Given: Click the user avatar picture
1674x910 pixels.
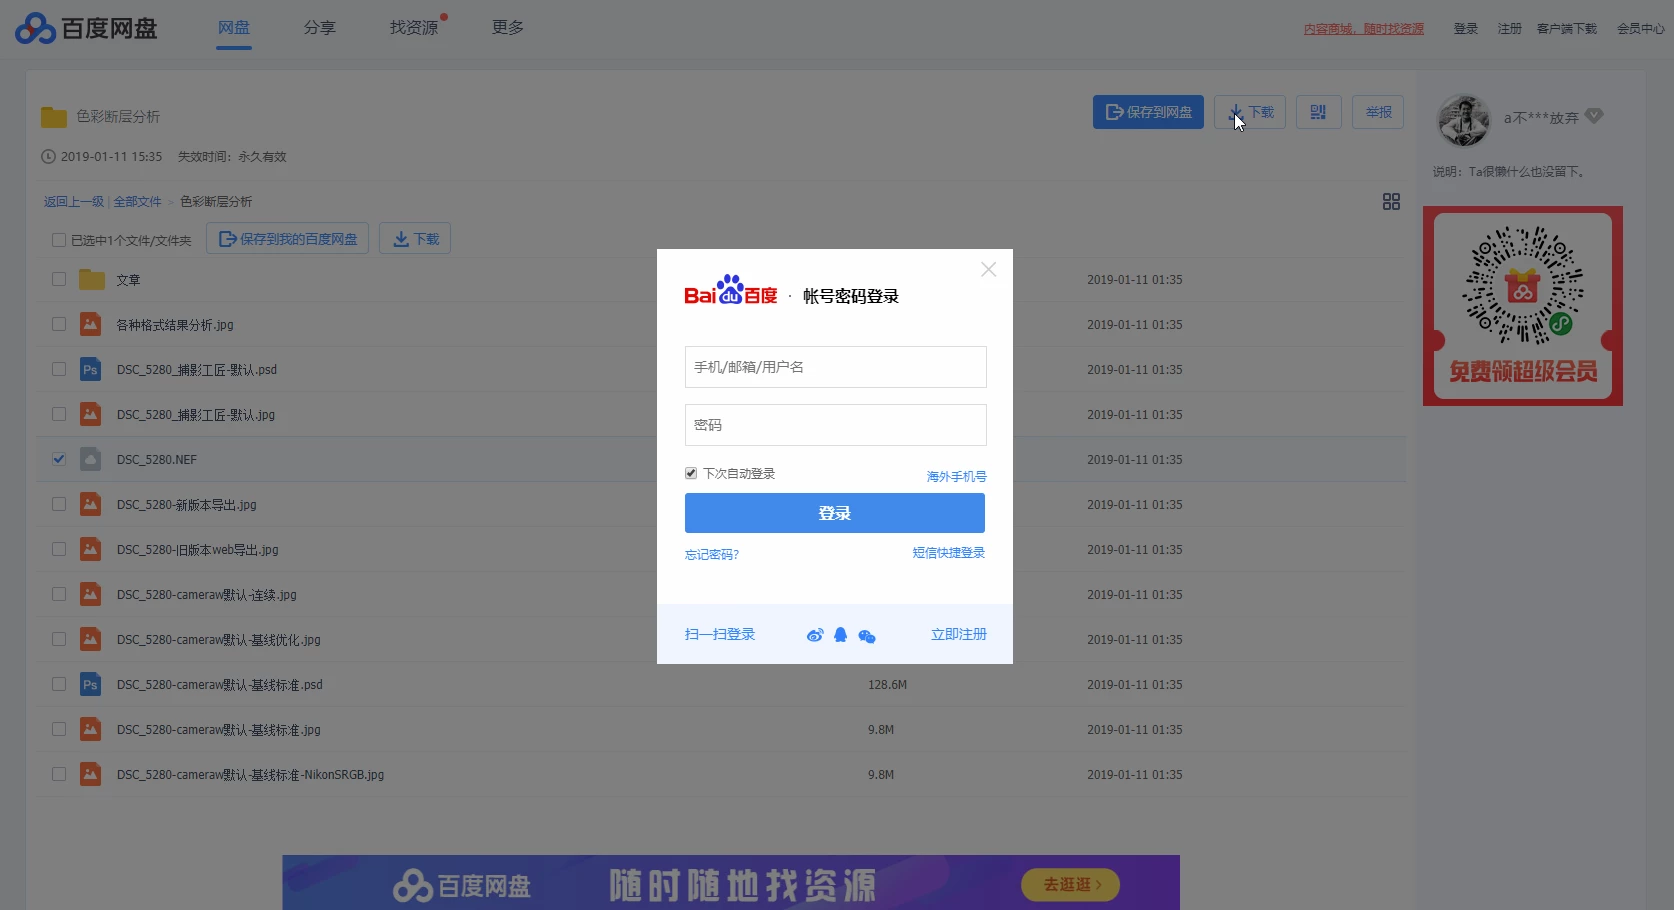Looking at the screenshot, I should (x=1464, y=120).
